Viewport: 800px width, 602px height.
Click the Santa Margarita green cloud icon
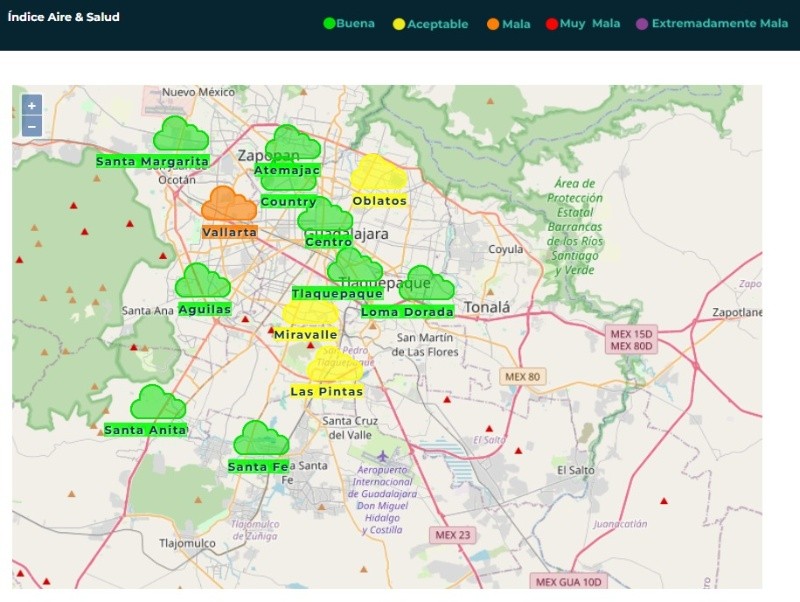pyautogui.click(x=181, y=133)
